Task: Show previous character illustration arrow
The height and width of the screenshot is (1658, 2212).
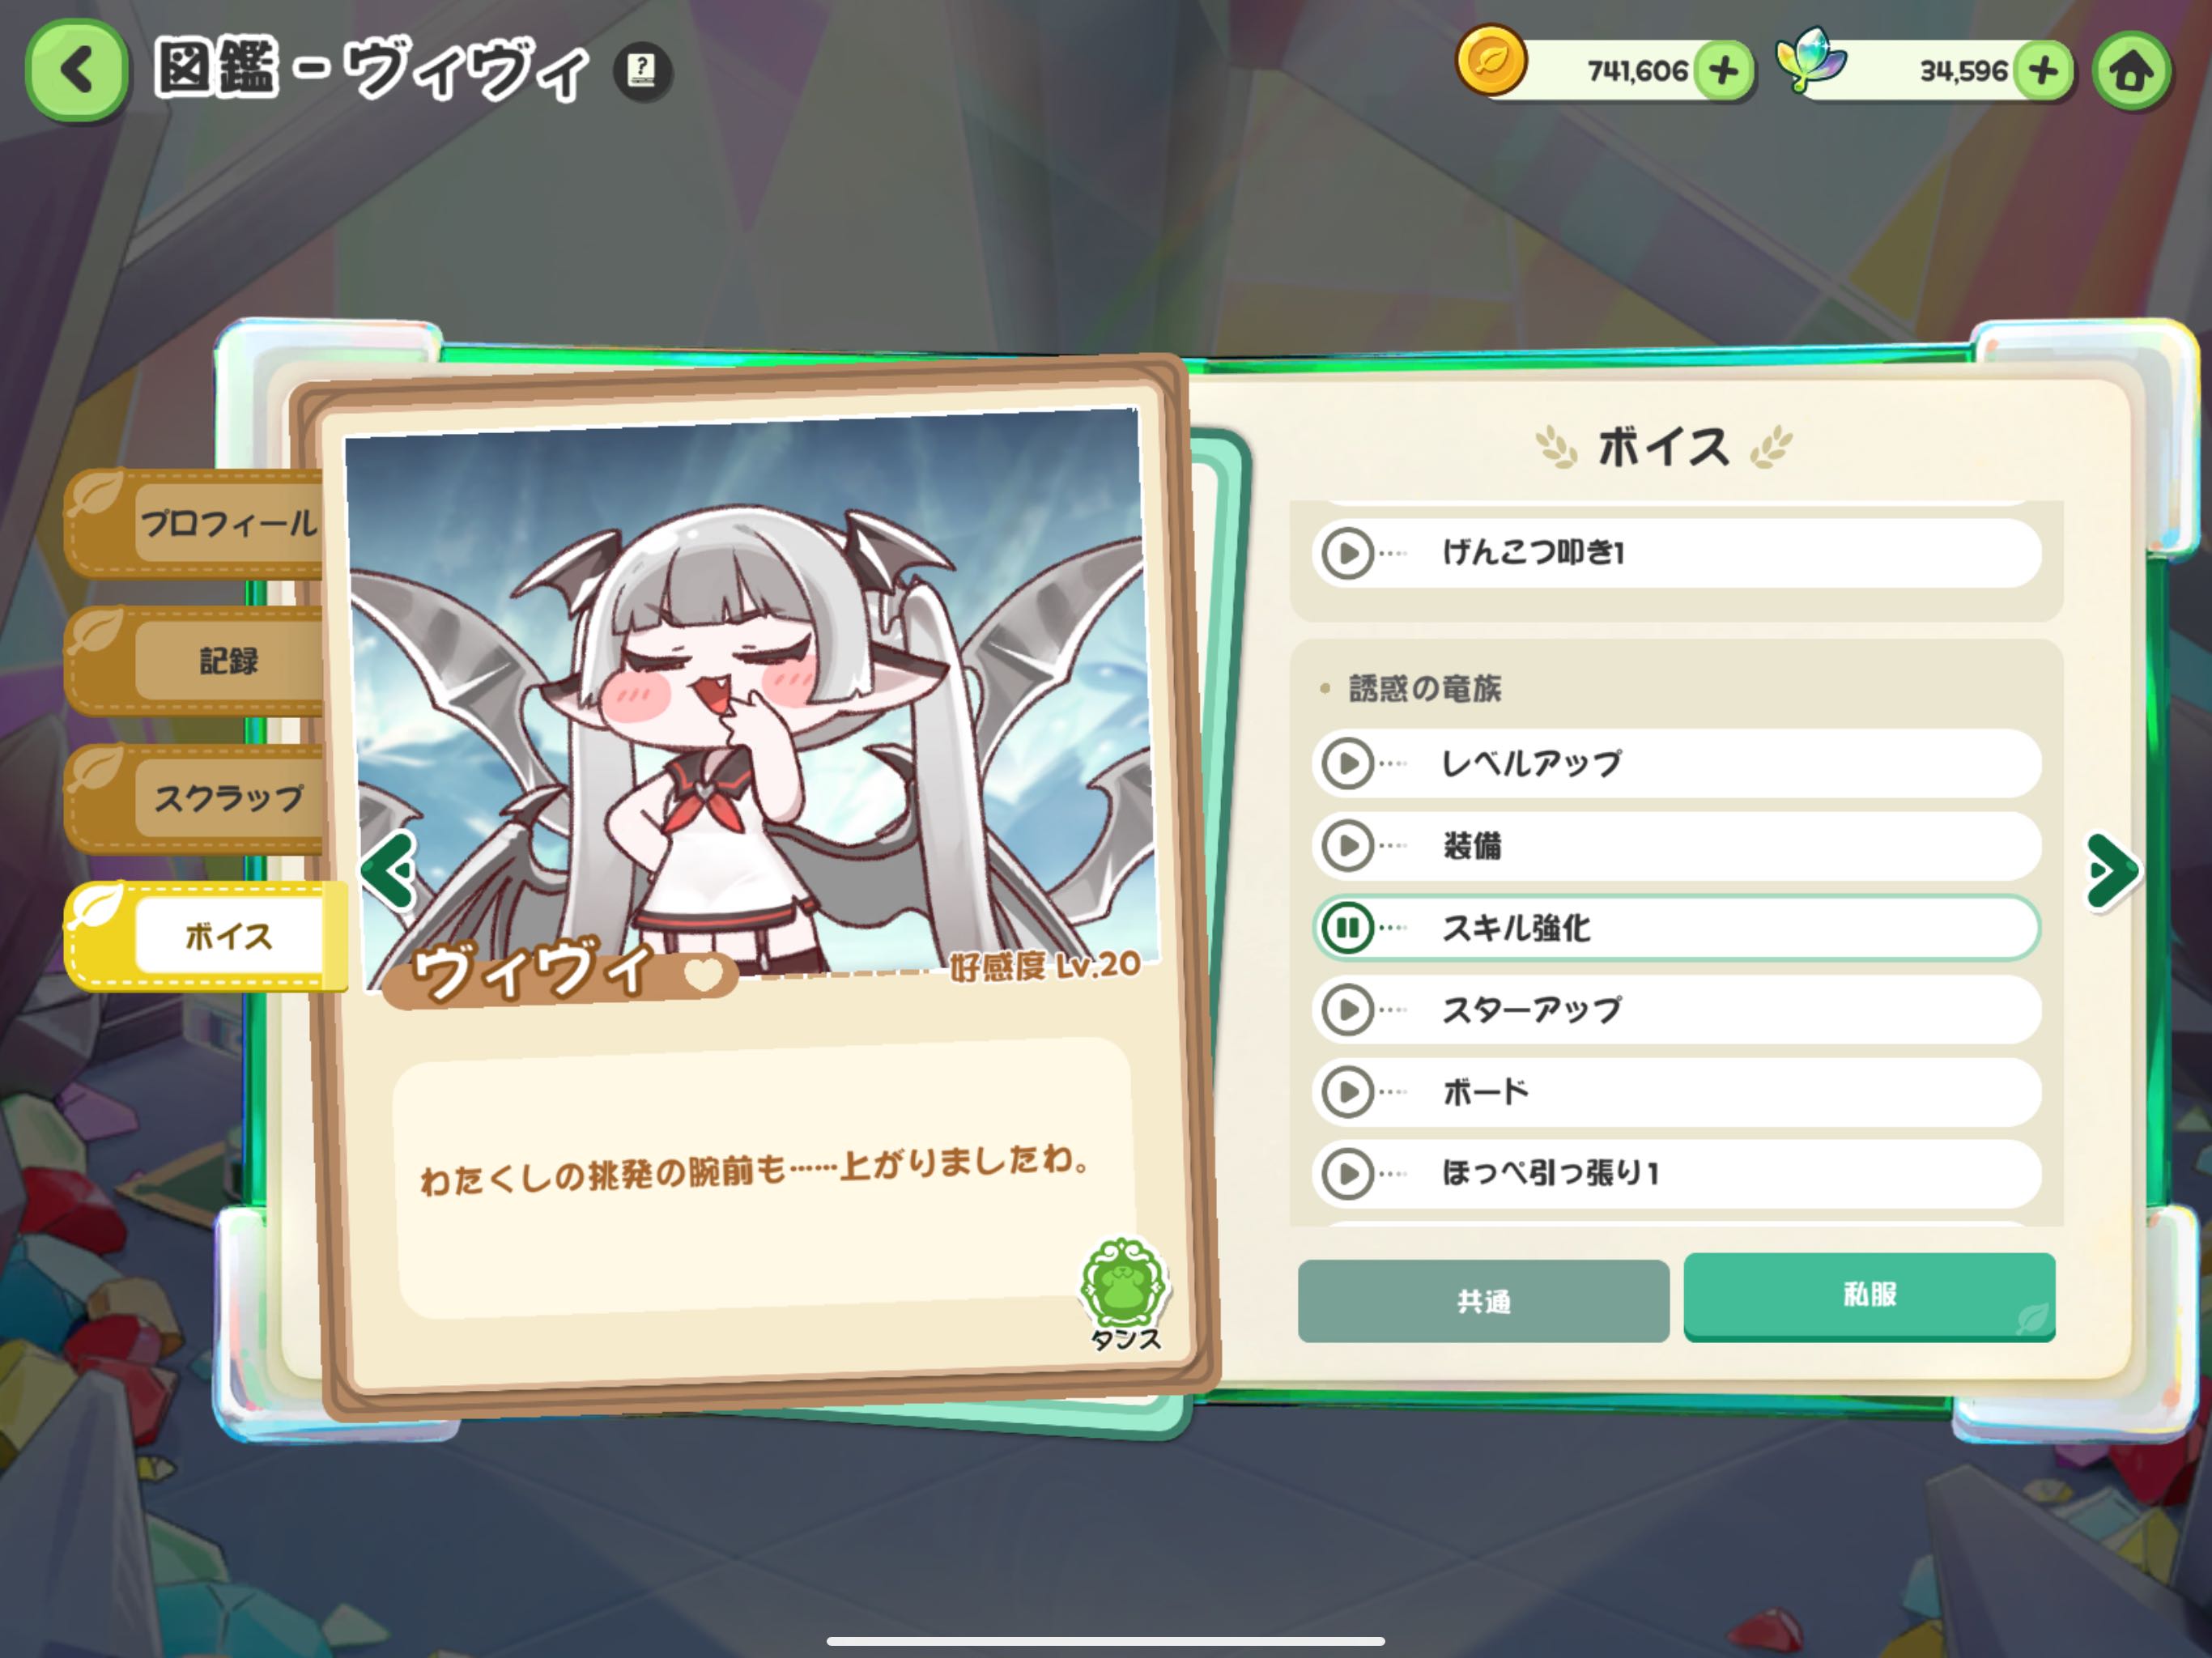Action: [390, 870]
